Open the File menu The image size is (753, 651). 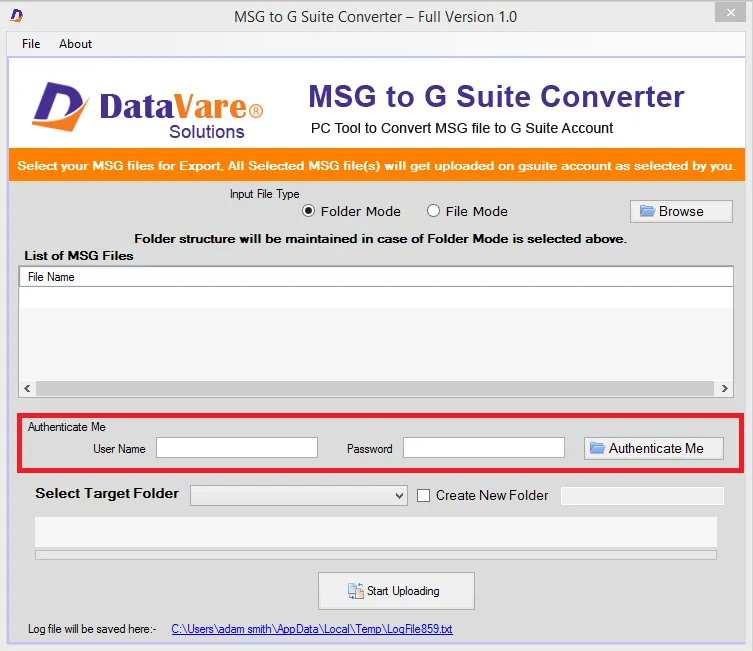(31, 44)
